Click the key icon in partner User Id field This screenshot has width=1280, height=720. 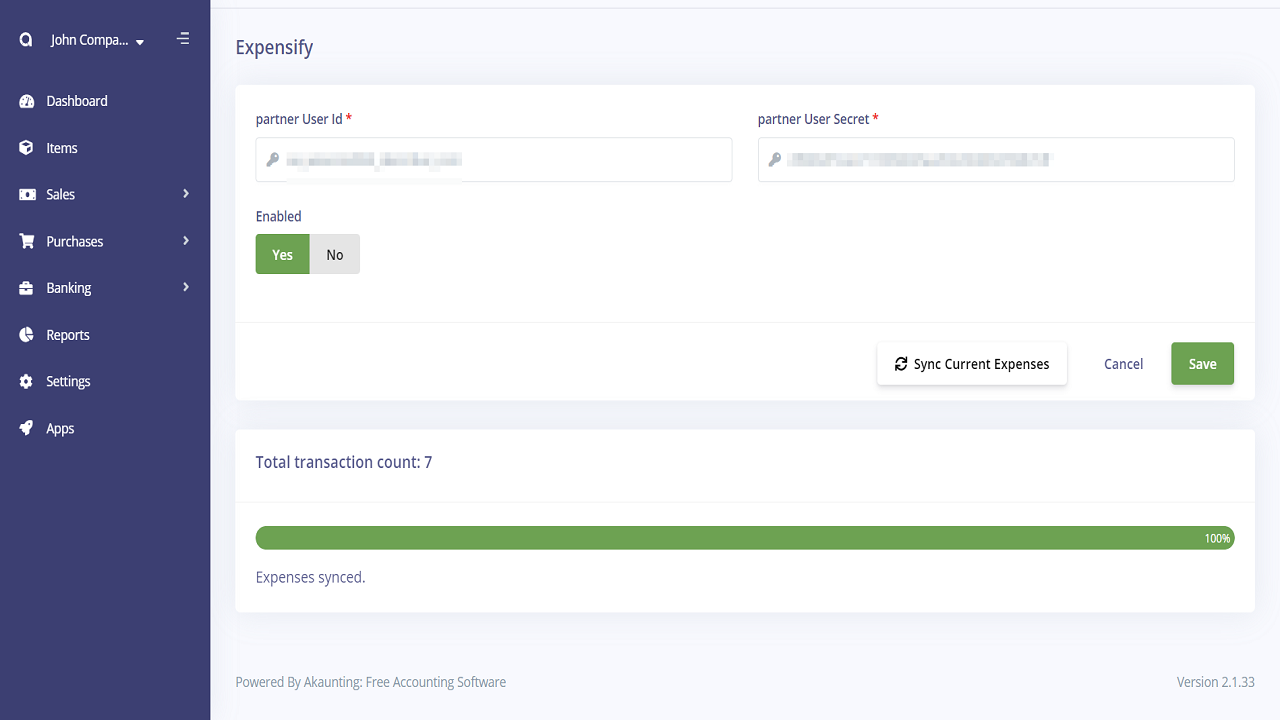tap(273, 160)
